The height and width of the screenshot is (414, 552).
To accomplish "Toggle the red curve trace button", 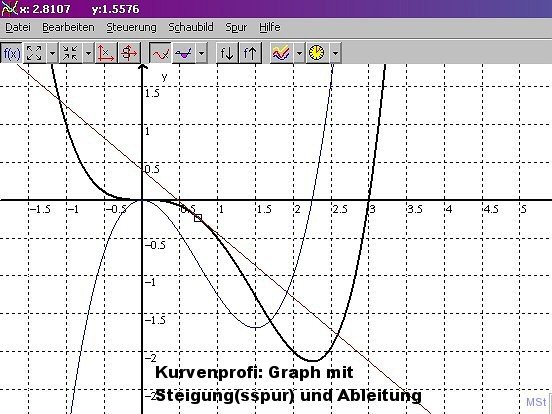I will (160, 53).
